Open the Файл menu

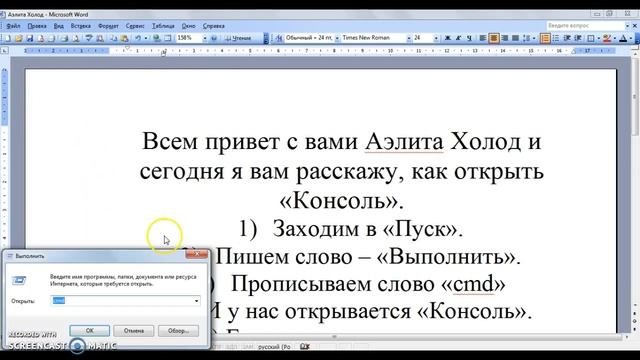13,26
